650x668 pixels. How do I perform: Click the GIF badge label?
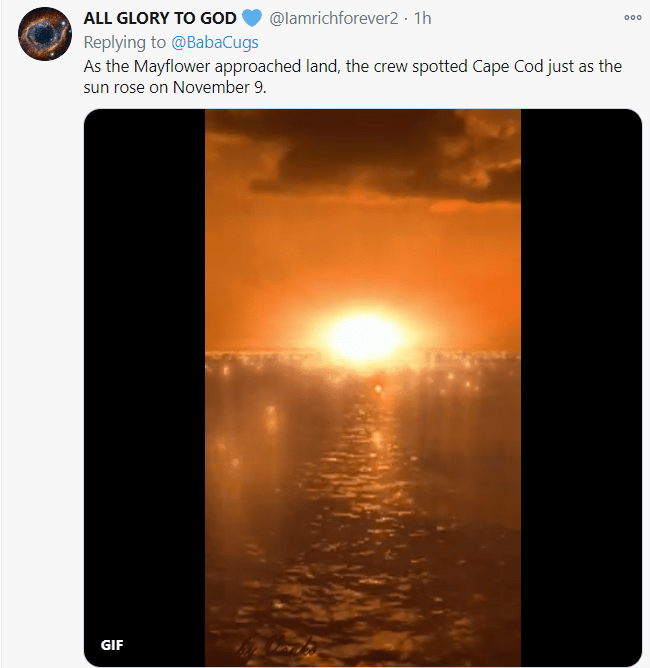[112, 644]
